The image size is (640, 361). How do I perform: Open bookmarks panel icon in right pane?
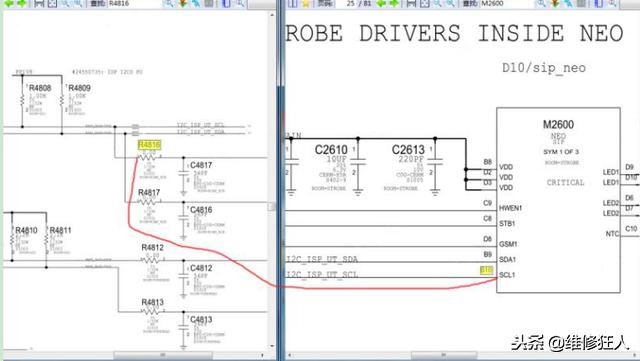coord(293,3)
